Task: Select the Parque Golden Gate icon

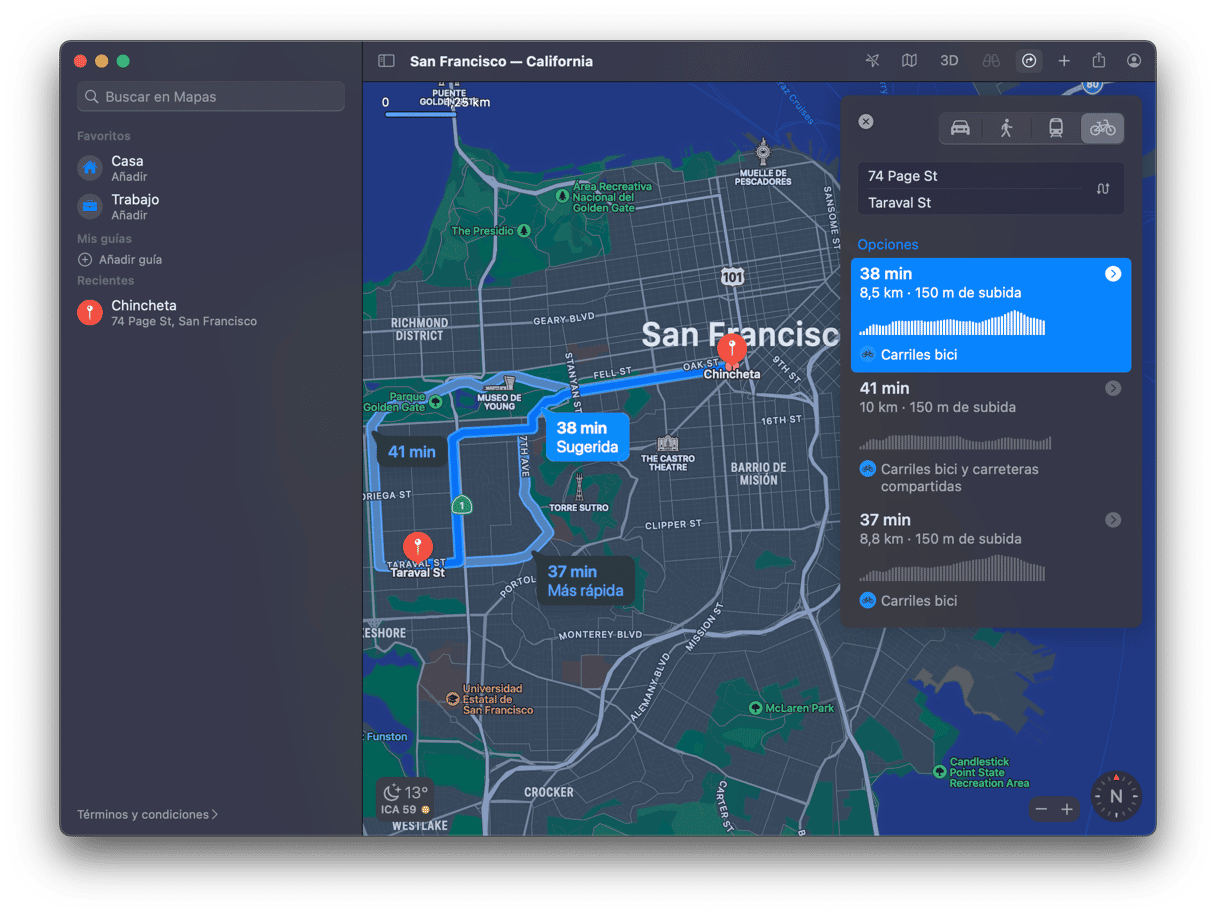Action: [x=435, y=401]
